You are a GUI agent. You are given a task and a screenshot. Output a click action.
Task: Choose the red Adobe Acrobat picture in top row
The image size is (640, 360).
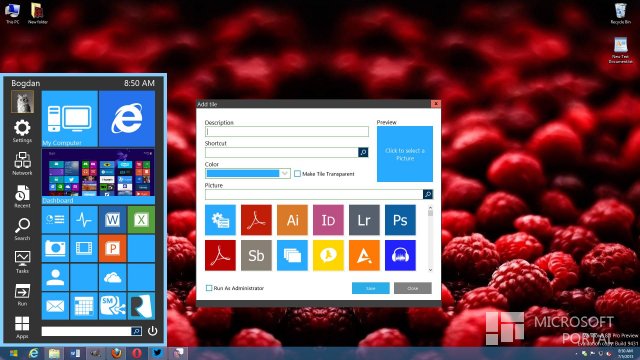pos(256,220)
